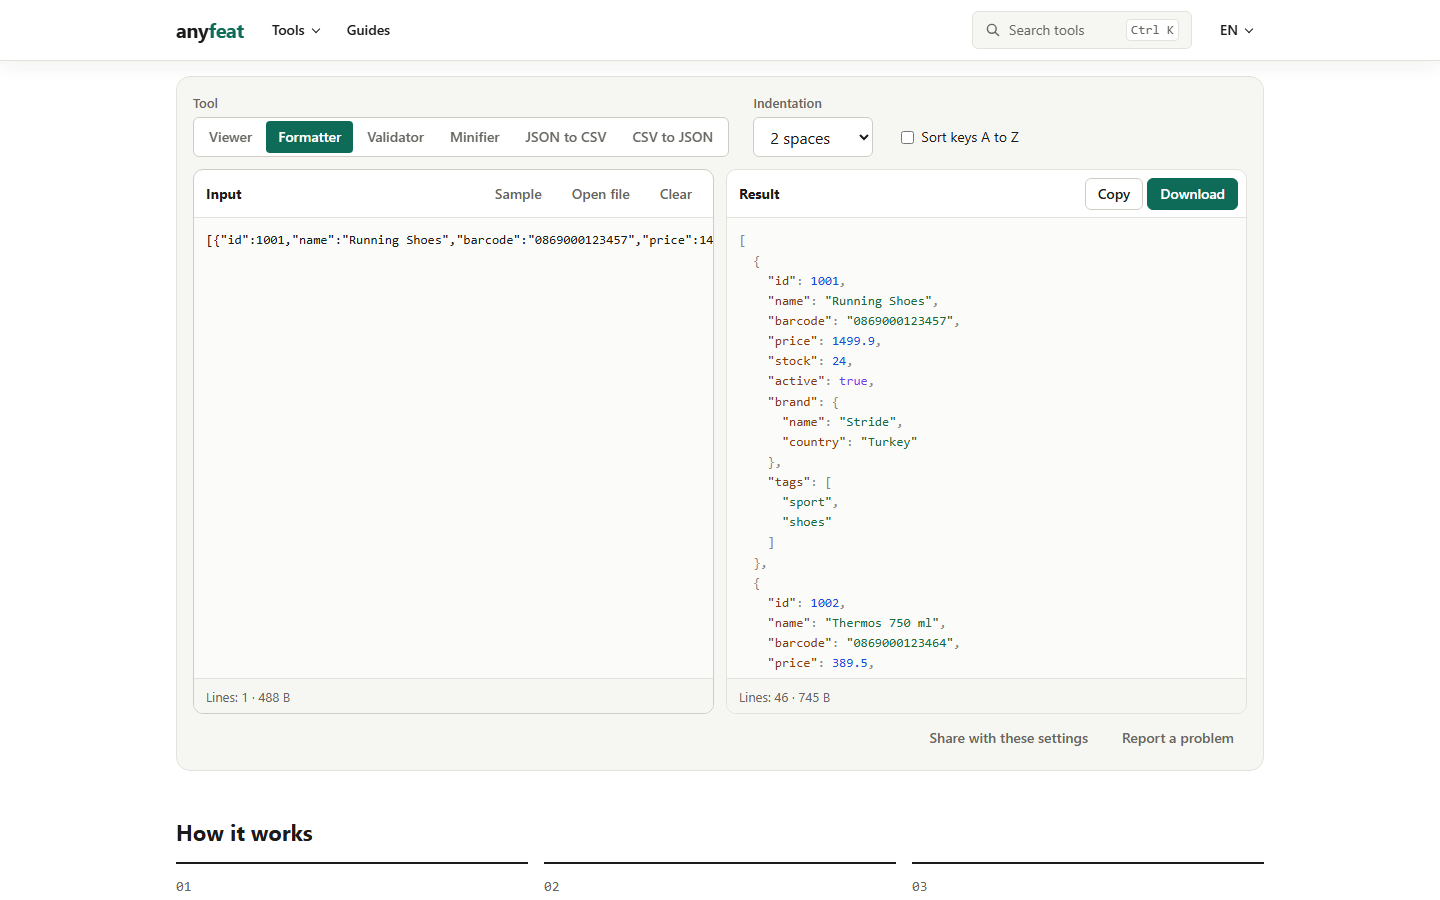Click the "Thermos 750 ml" name value

[882, 623]
